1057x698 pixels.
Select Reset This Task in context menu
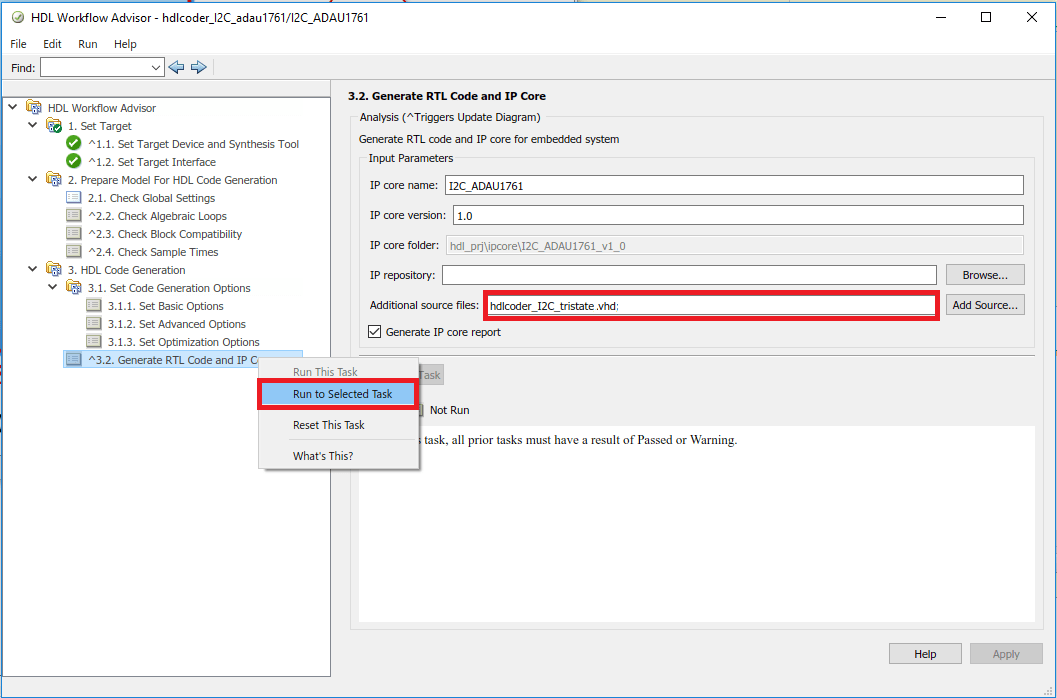pyautogui.click(x=328, y=425)
